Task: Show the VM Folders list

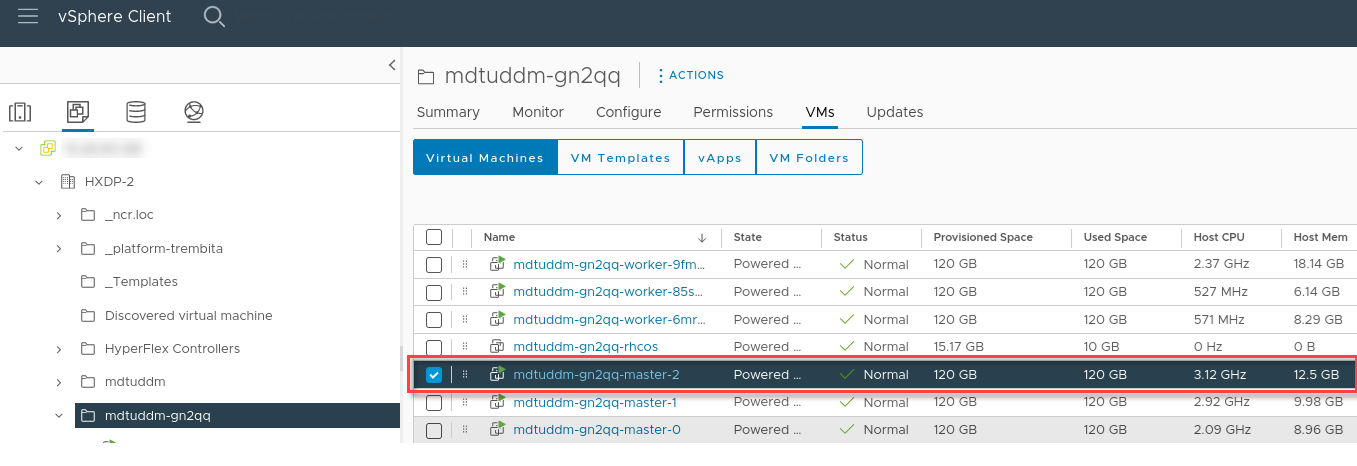Action: click(x=809, y=157)
